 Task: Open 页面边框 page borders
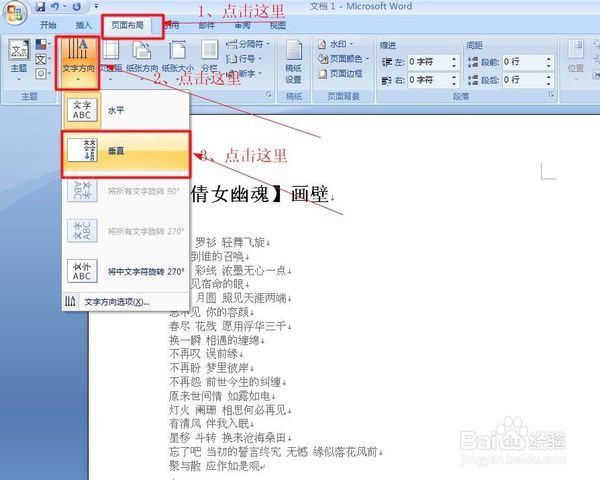pyautogui.click(x=341, y=73)
